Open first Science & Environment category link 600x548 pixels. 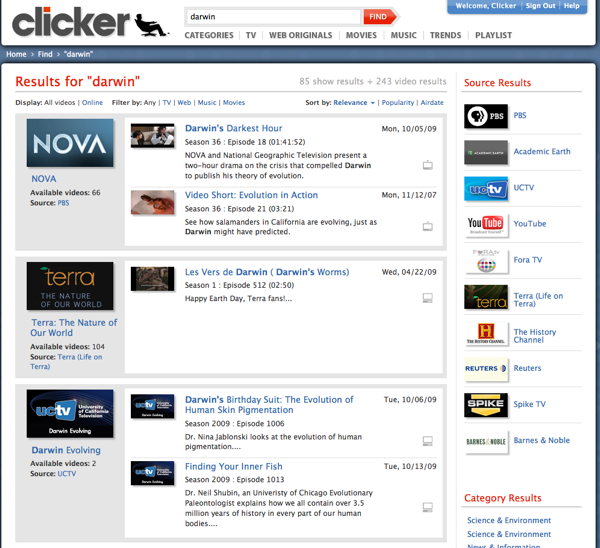509,520
